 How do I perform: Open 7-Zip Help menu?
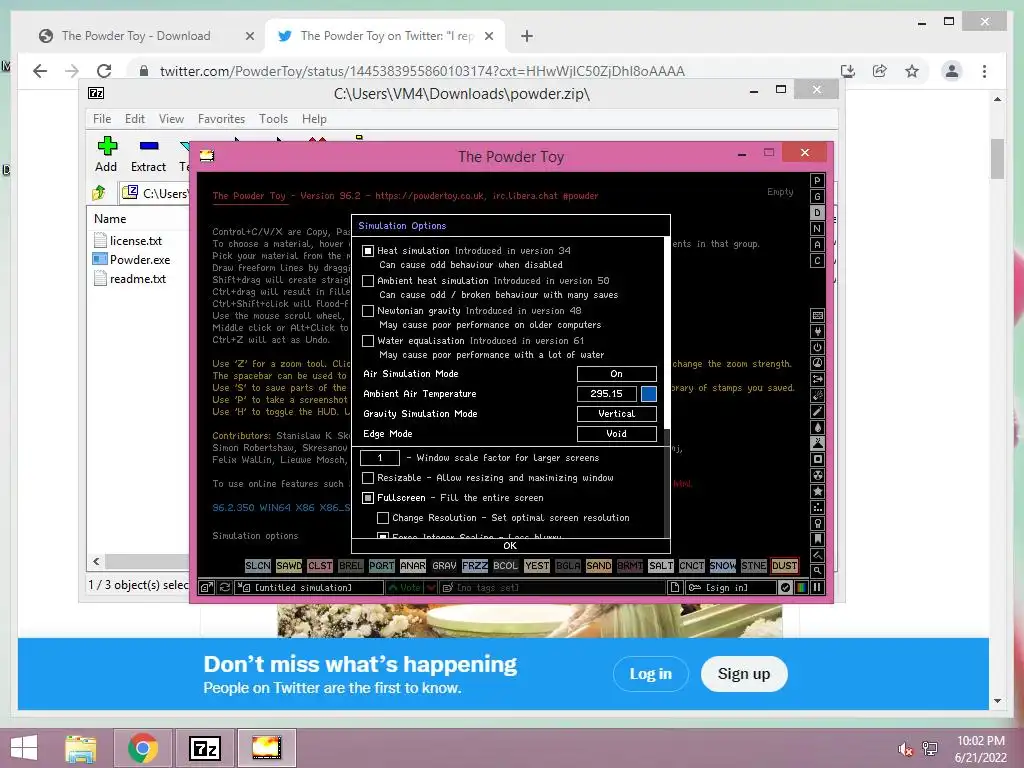[x=314, y=119]
